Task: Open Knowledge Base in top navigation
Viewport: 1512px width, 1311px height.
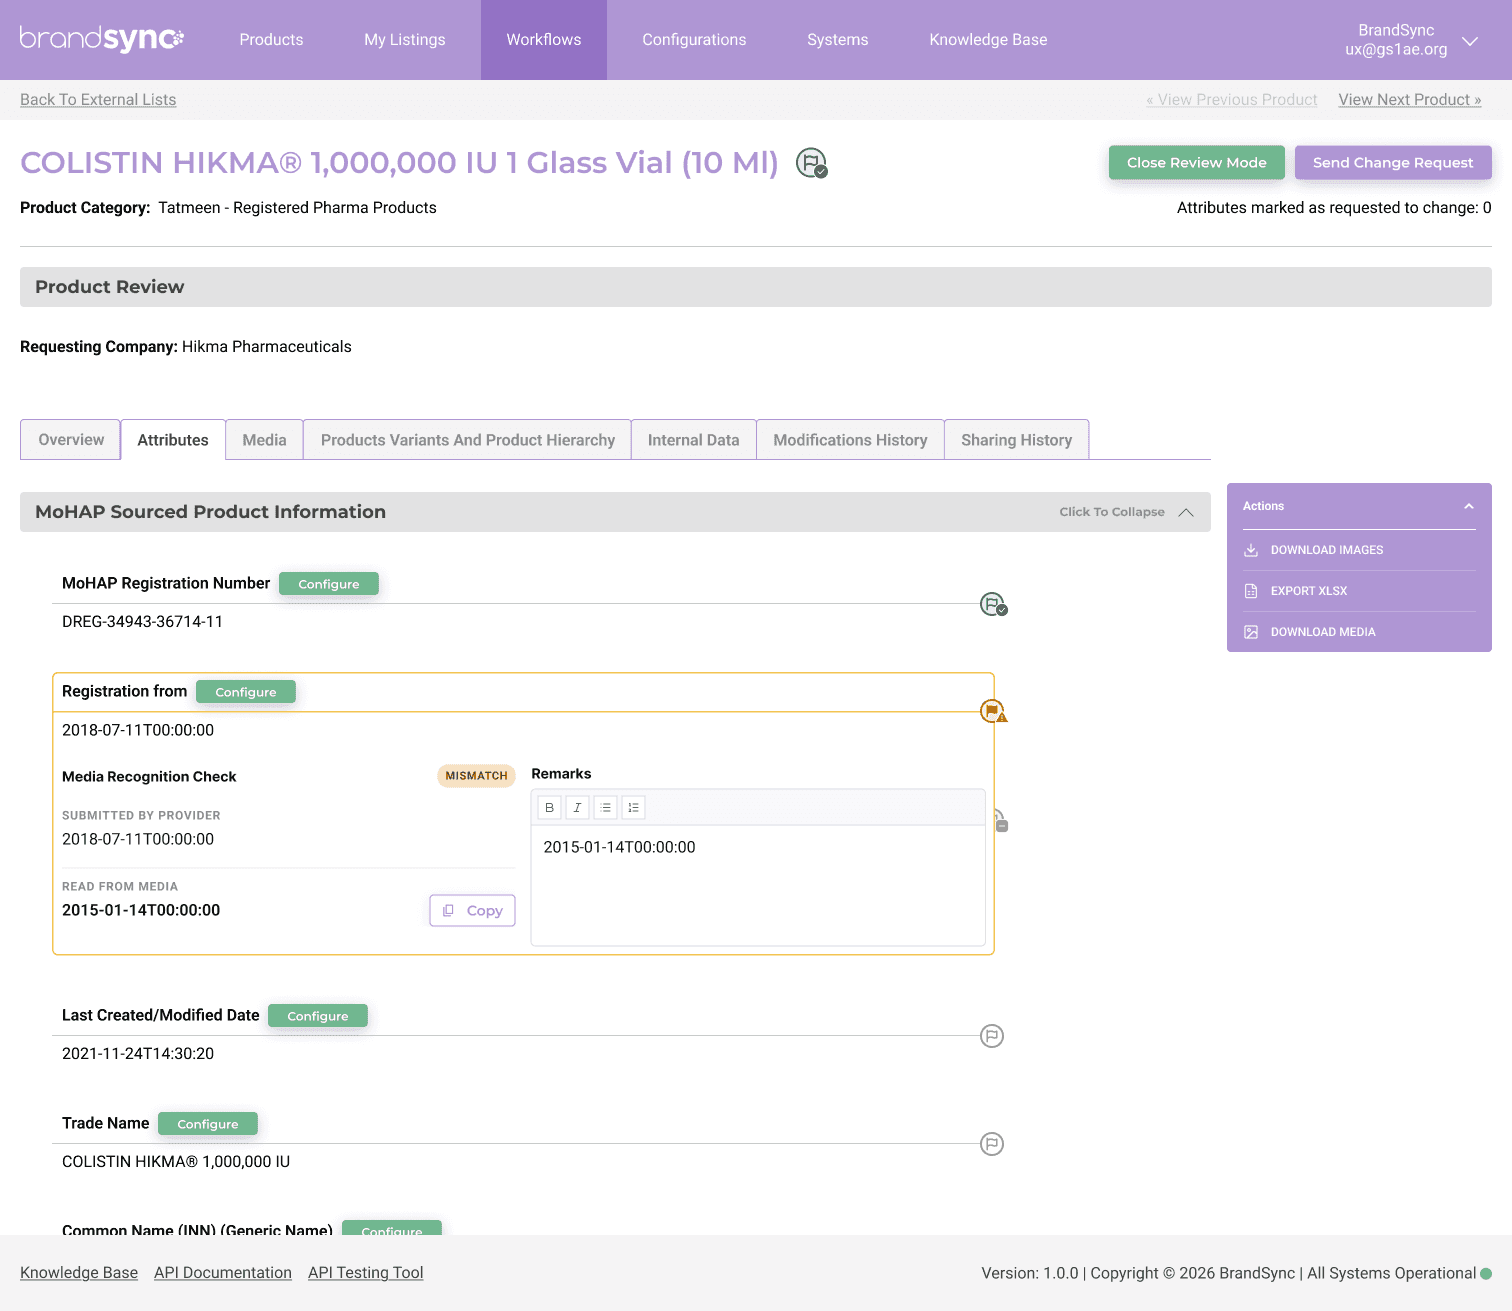Action: click(988, 40)
